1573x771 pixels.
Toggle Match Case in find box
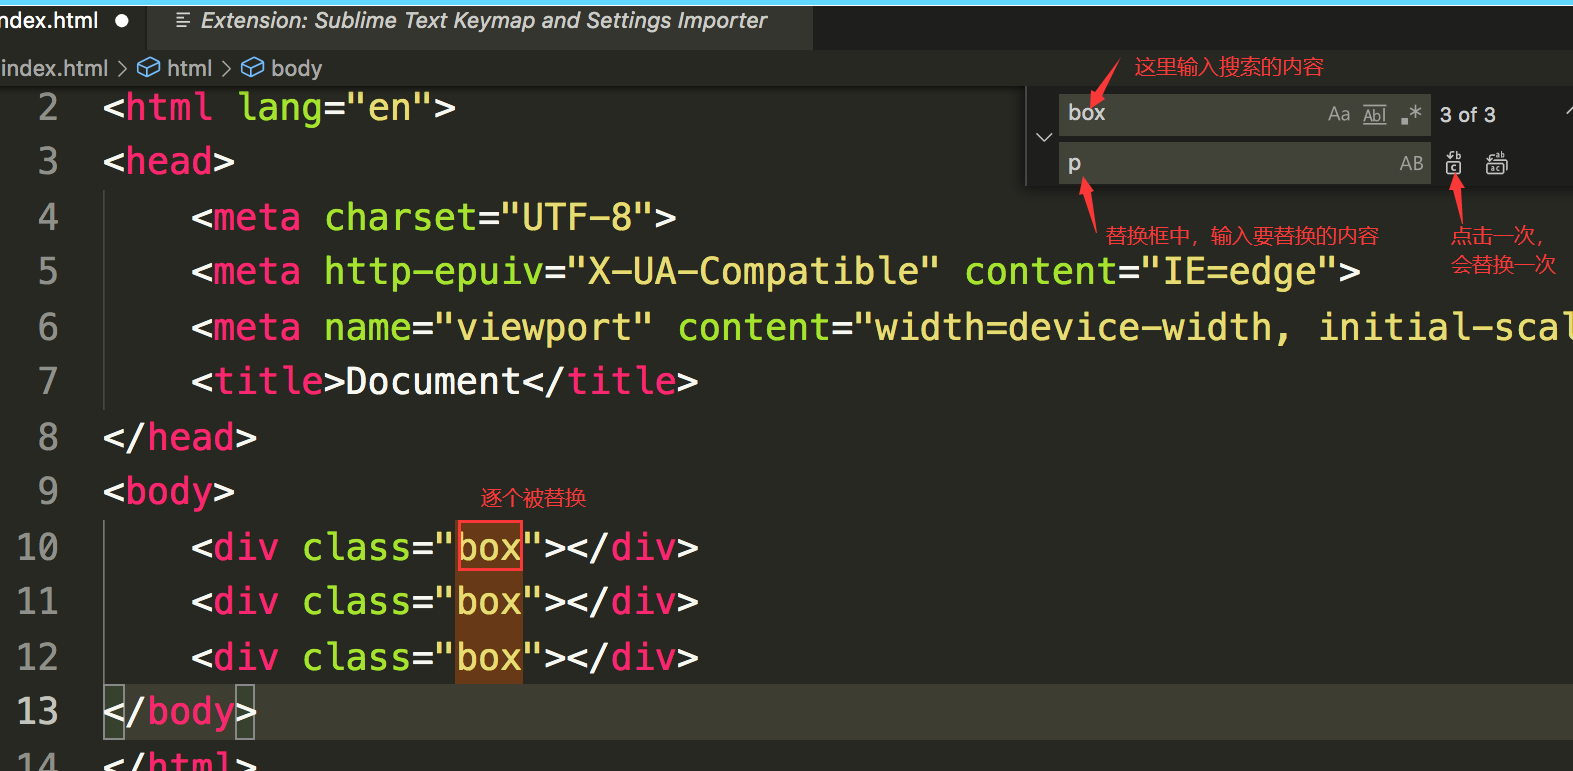[x=1339, y=114]
